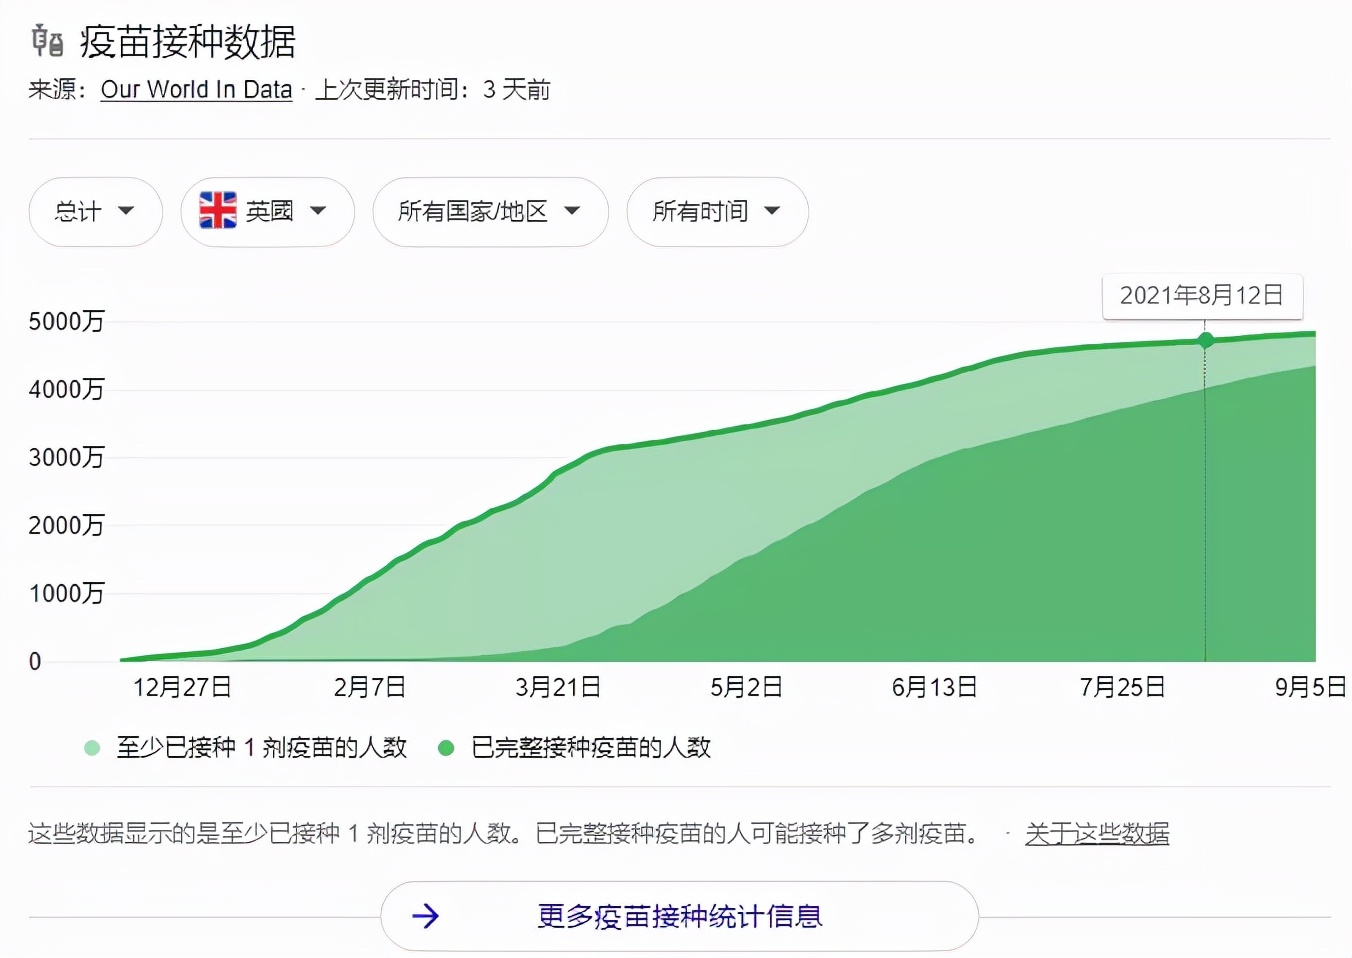Open the 所有时间 time range dropdown
Image resolution: width=1352 pixels, height=958 pixels.
click(x=717, y=211)
